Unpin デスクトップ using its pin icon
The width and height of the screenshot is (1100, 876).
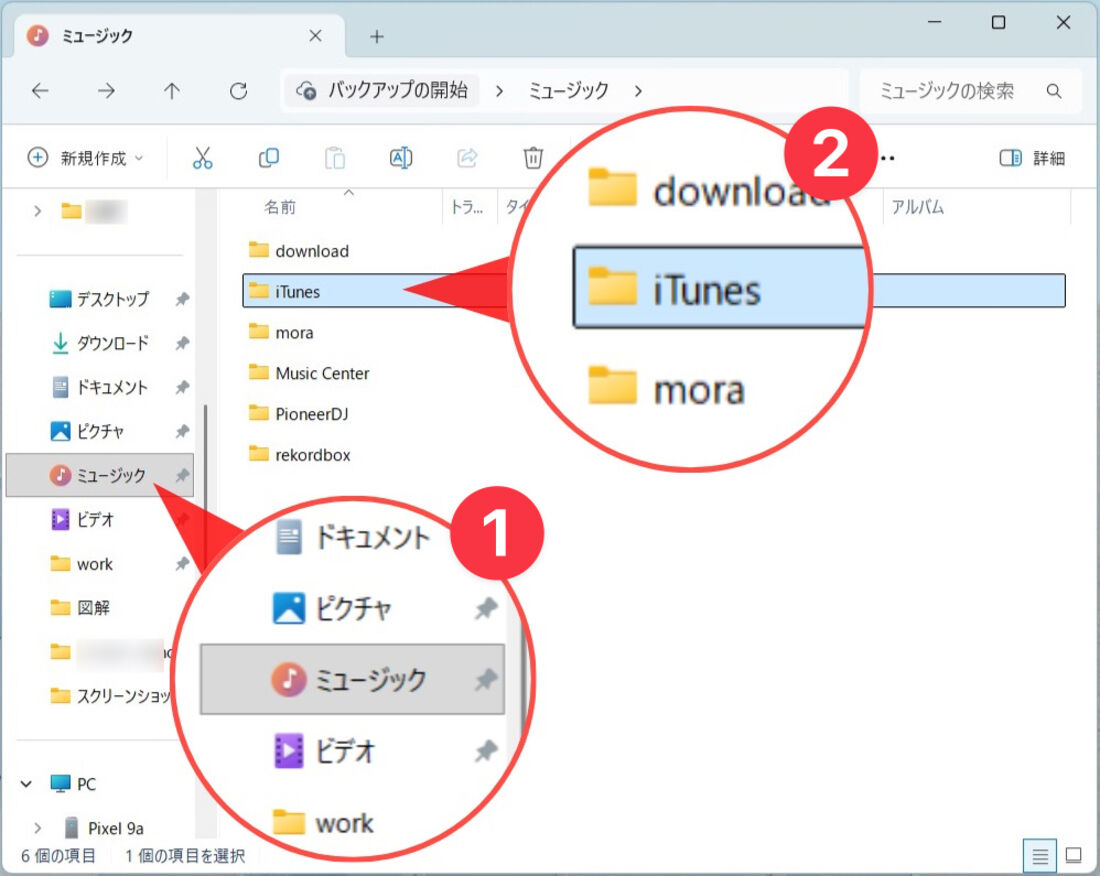pos(182,299)
